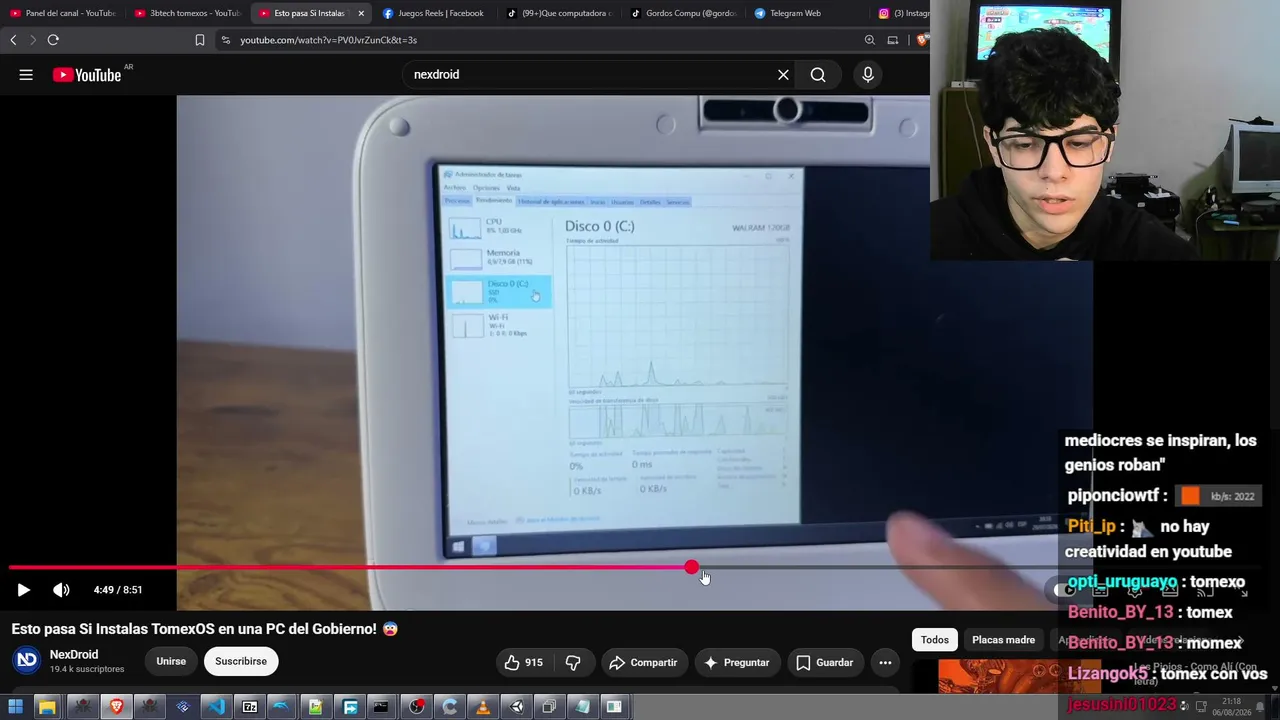Select the 'Todos' filter chip
This screenshot has height=720, width=1280.
(935, 640)
